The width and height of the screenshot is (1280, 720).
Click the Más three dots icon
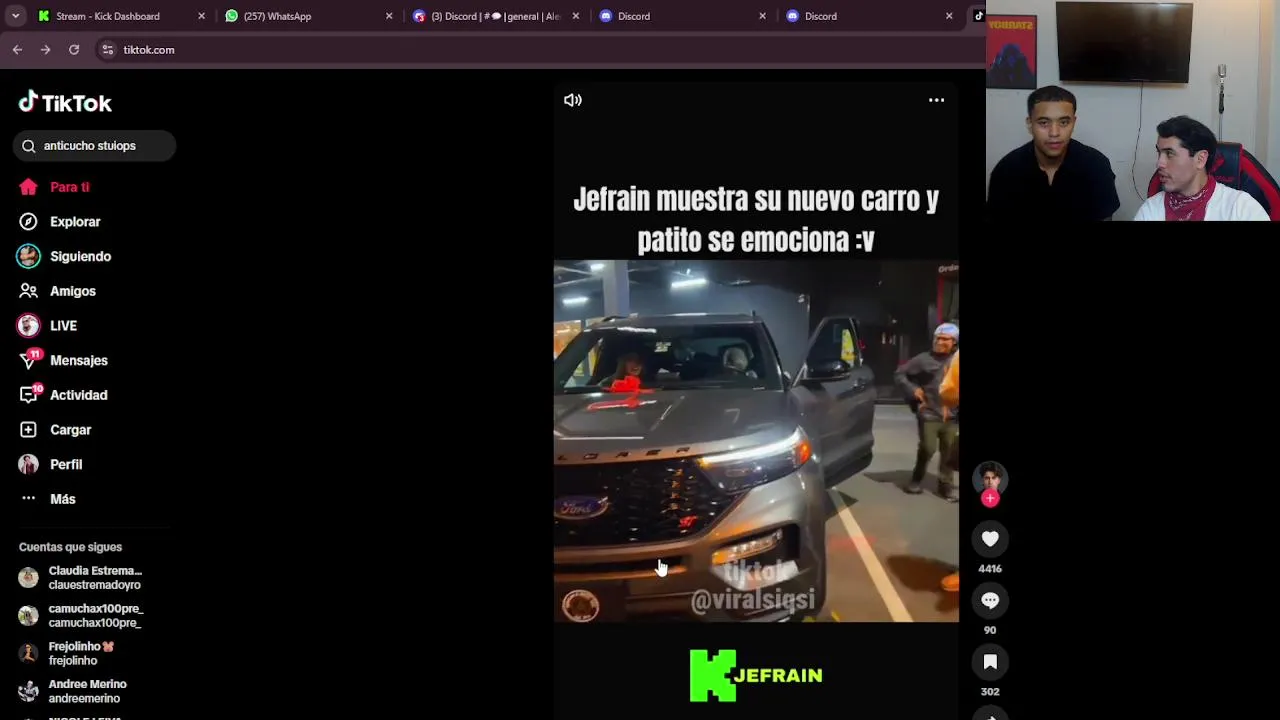(x=28, y=498)
